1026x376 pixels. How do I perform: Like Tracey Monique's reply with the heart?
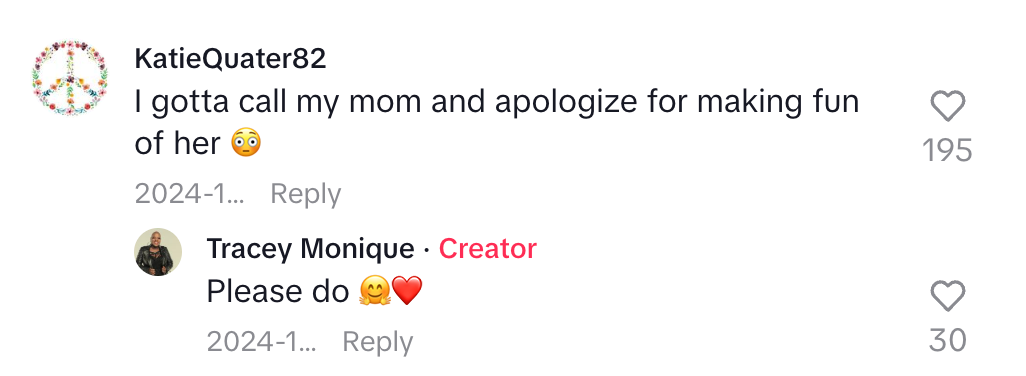pyautogui.click(x=947, y=296)
